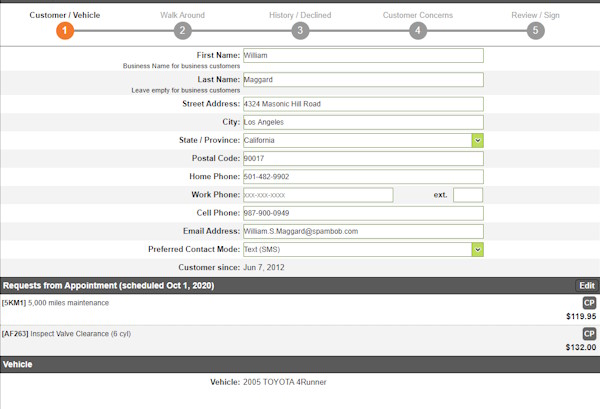This screenshot has width=600, height=409.
Task: Click CP badge for 5,000 miles maintenance
Action: point(589,303)
